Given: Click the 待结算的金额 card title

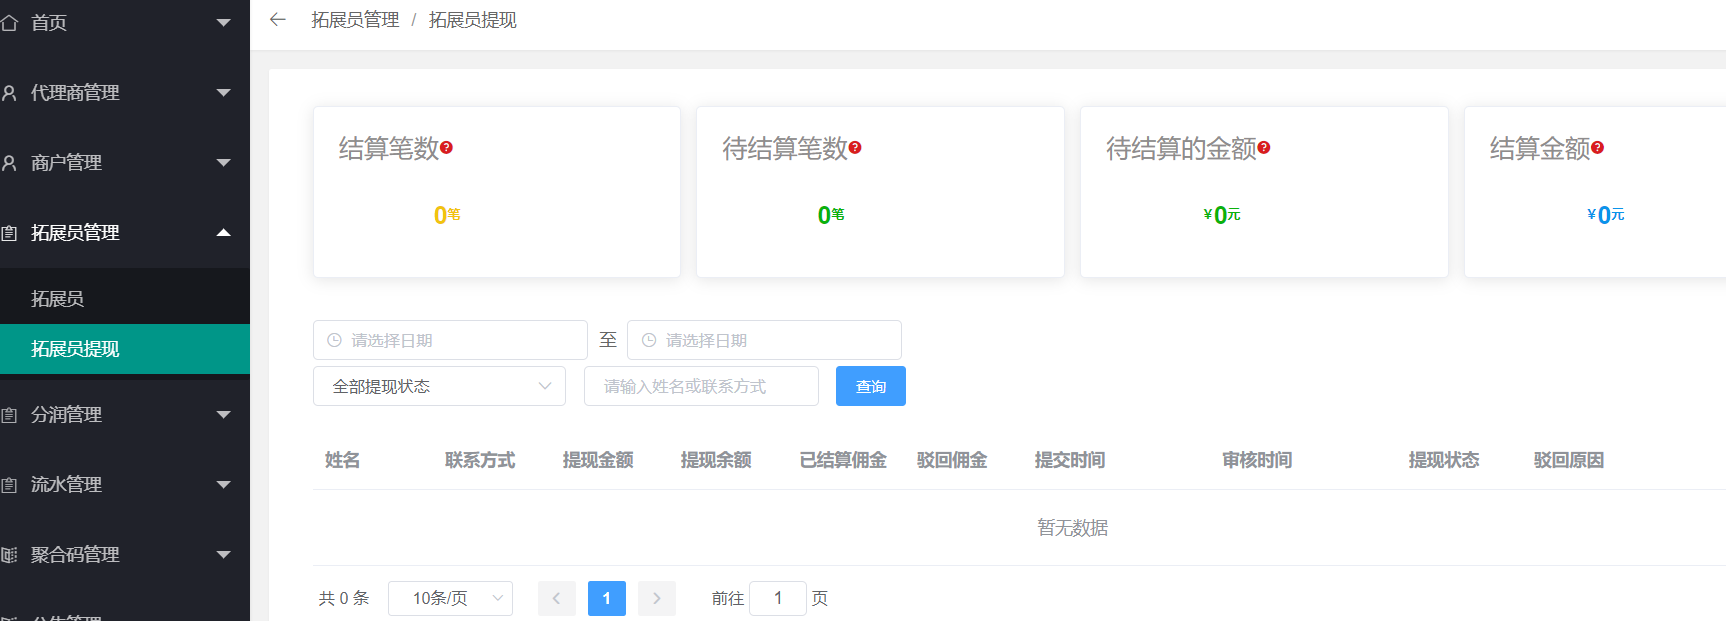Looking at the screenshot, I should 1181,149.
